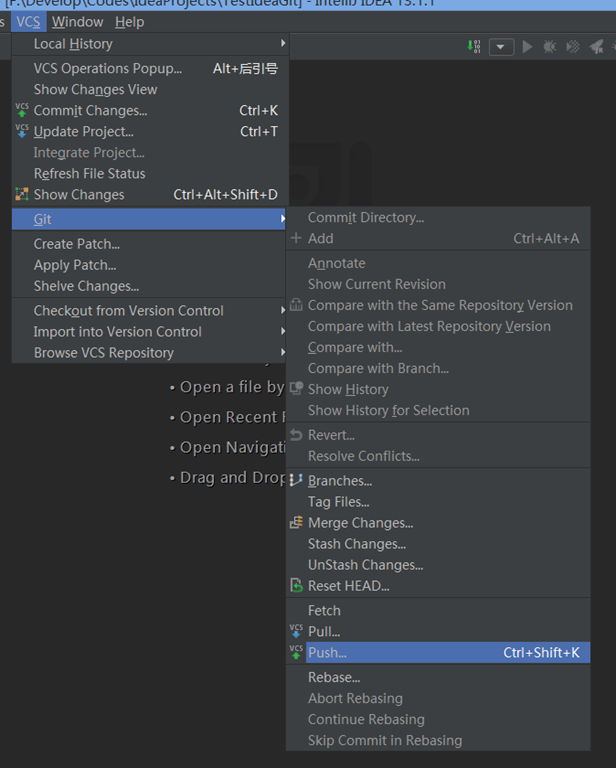Screen dimensions: 616x768
Task: Click the Run with Coverage toolbar icon
Action: coord(573,47)
